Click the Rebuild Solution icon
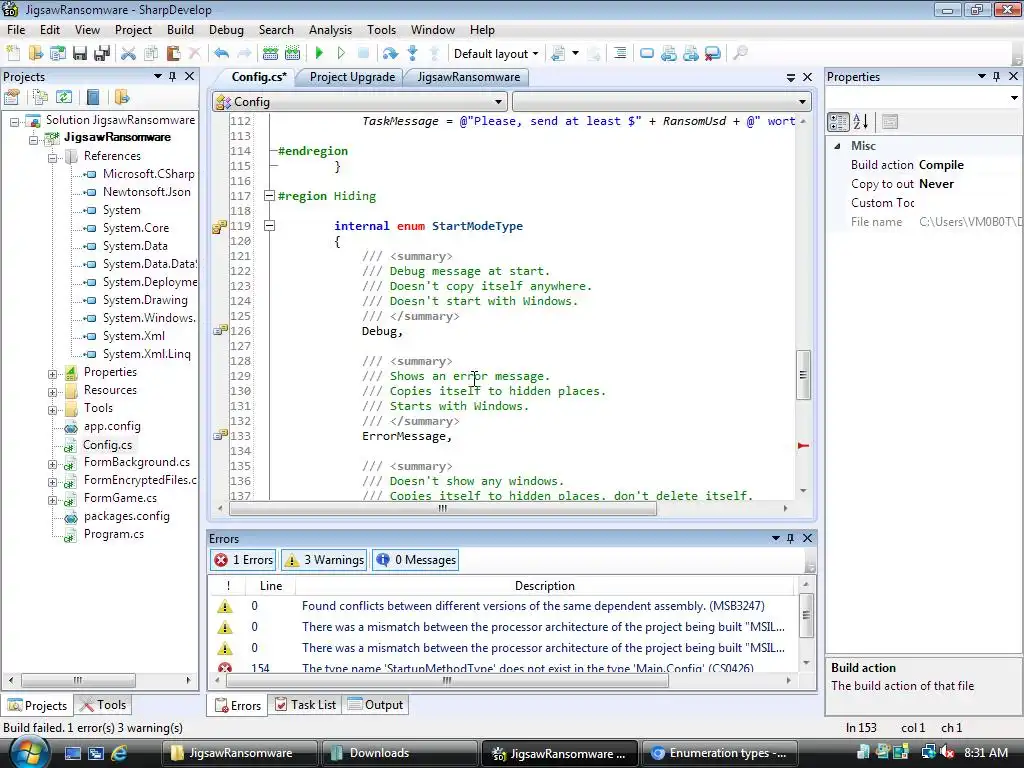1024x768 pixels. tap(293, 54)
